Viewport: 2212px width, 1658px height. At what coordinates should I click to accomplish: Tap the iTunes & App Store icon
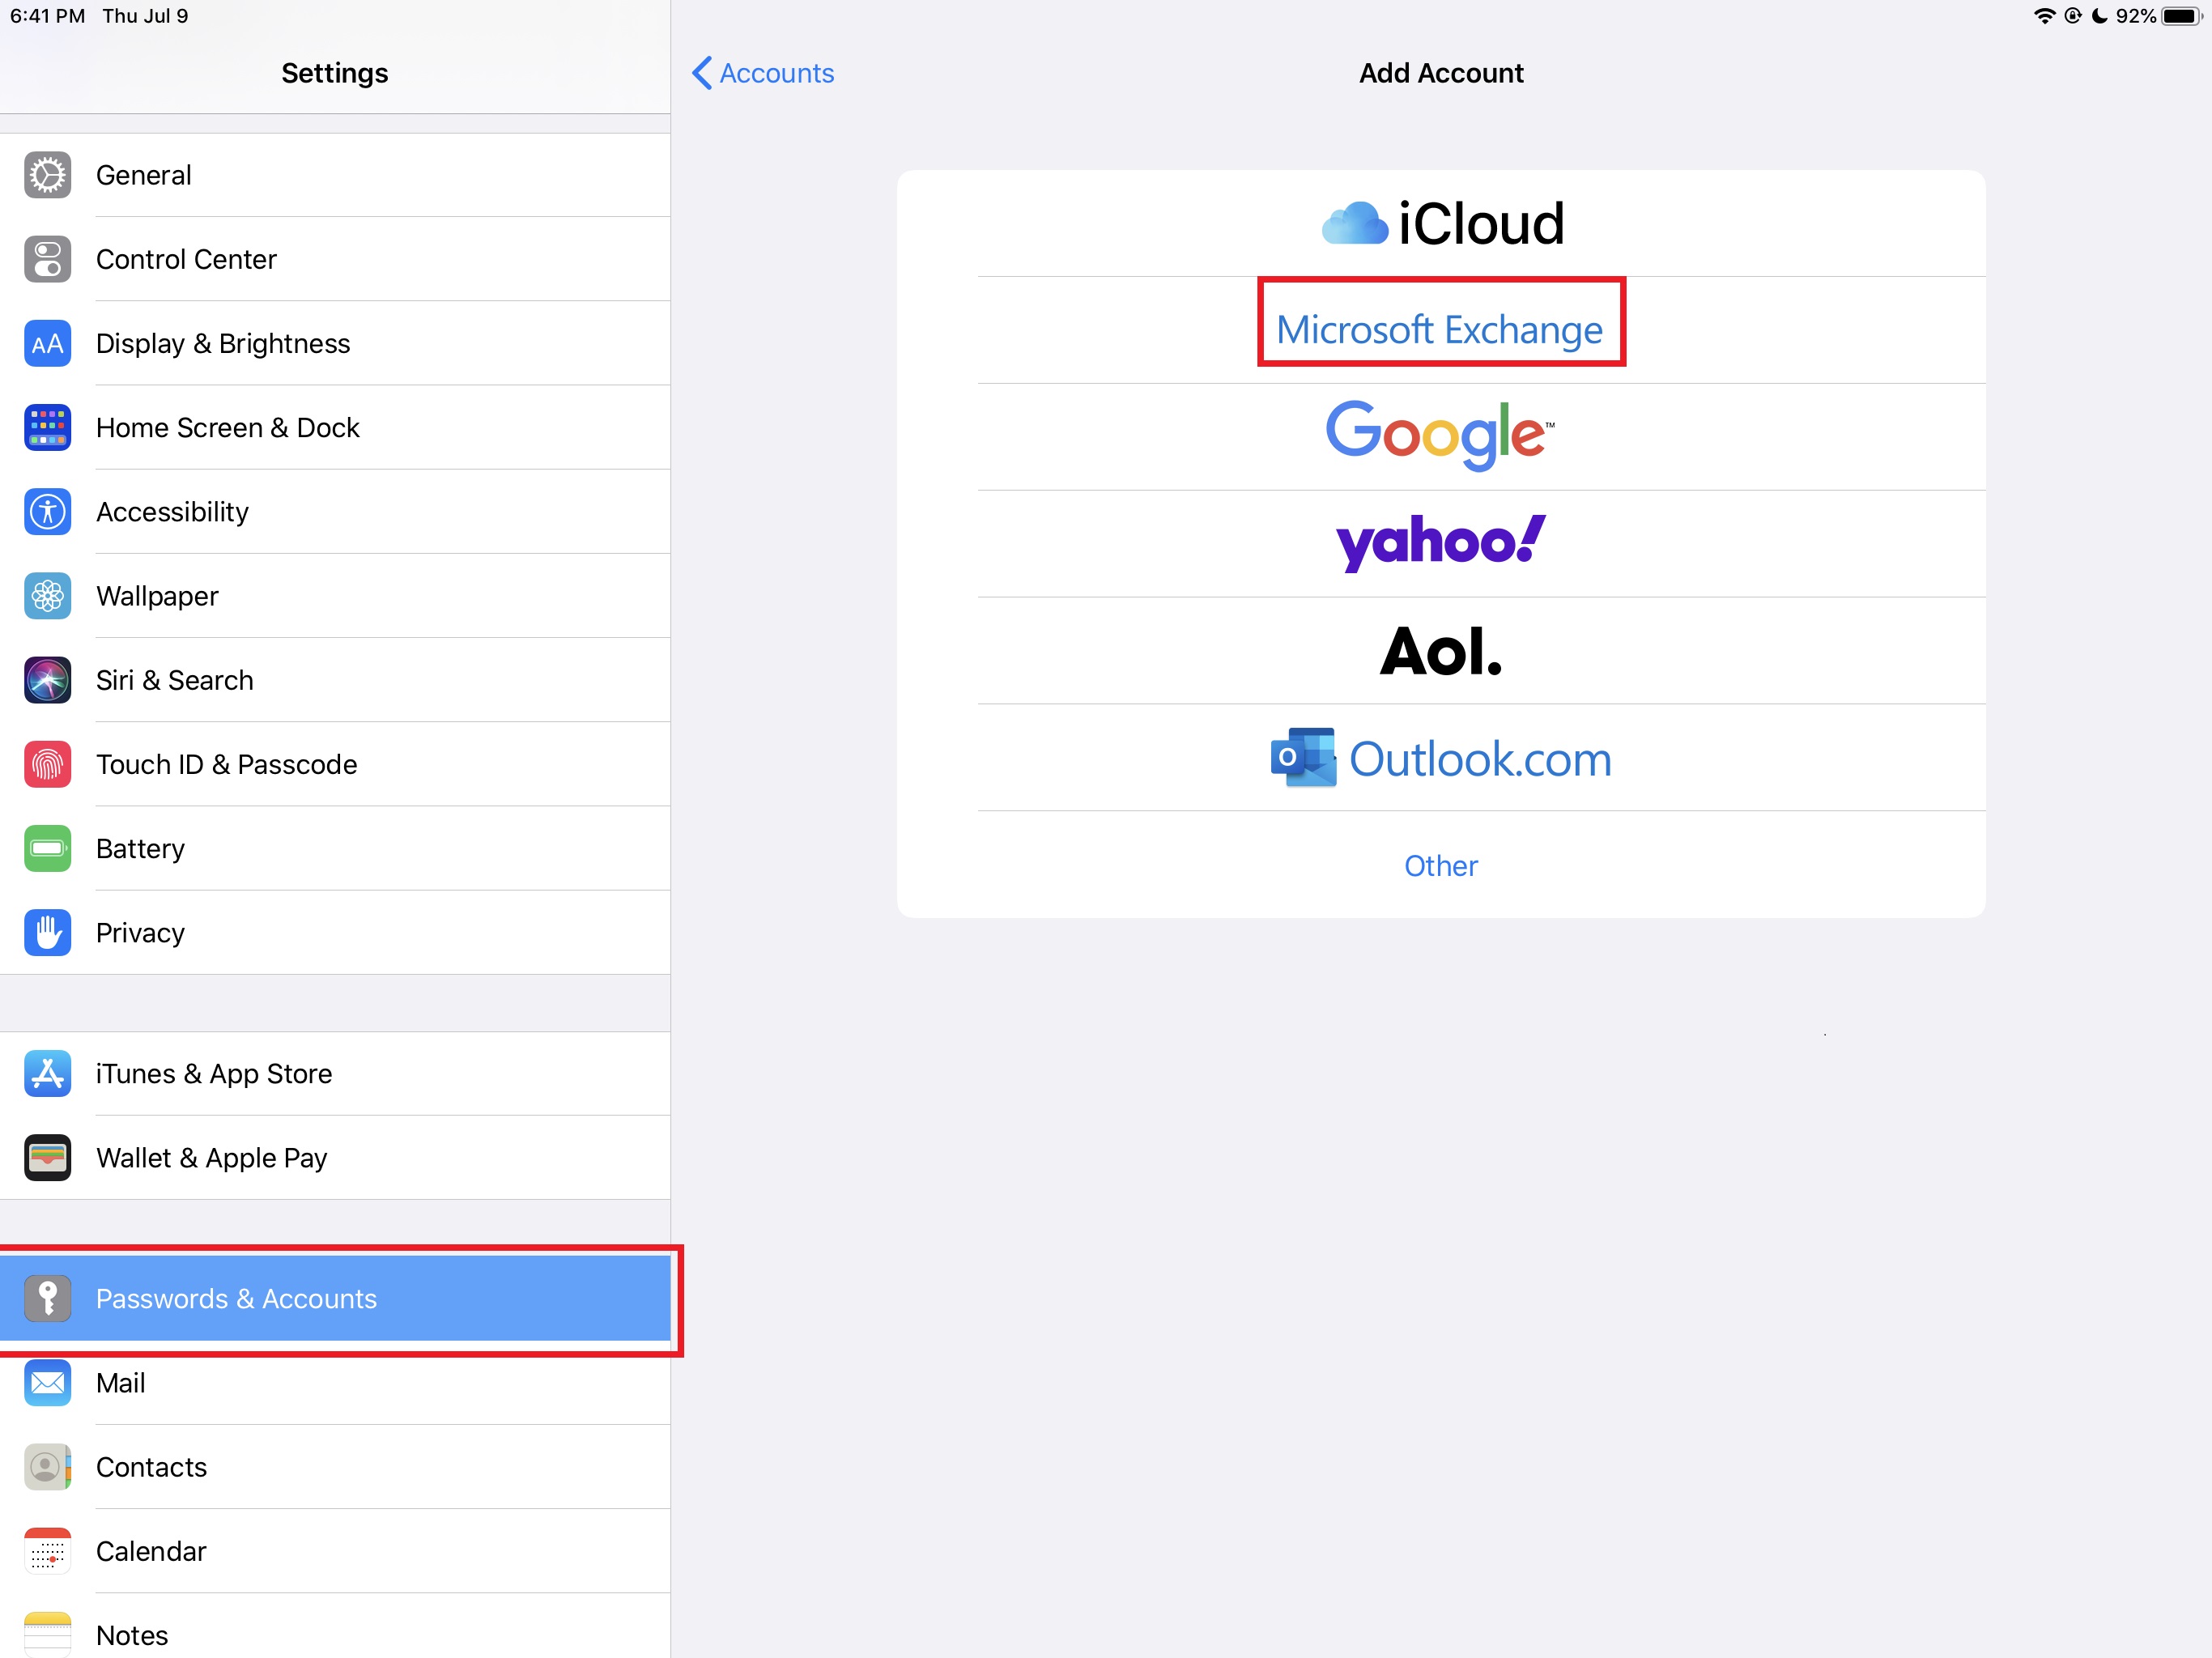click(x=47, y=1073)
